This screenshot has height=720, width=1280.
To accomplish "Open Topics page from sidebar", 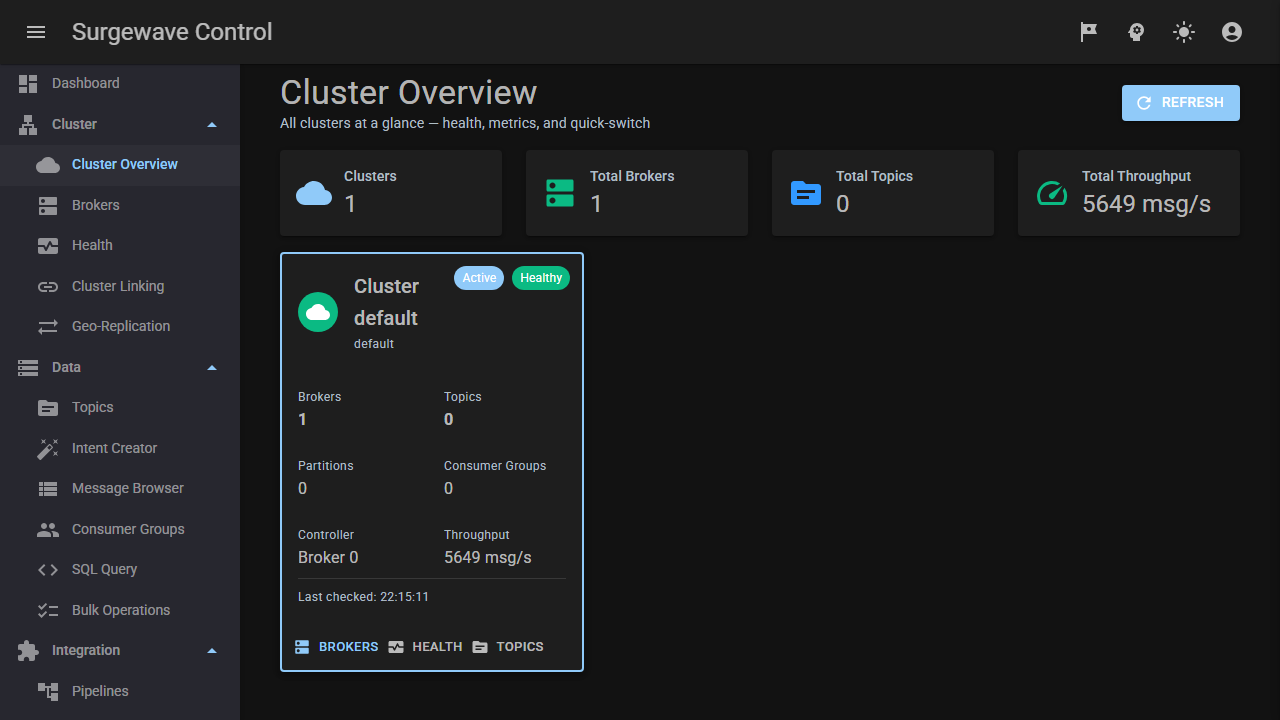I will [120, 408].
